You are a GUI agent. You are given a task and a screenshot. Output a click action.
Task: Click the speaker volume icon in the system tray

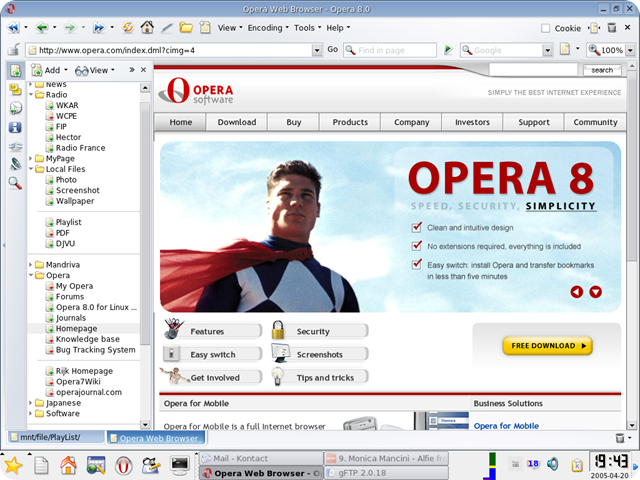click(x=553, y=464)
